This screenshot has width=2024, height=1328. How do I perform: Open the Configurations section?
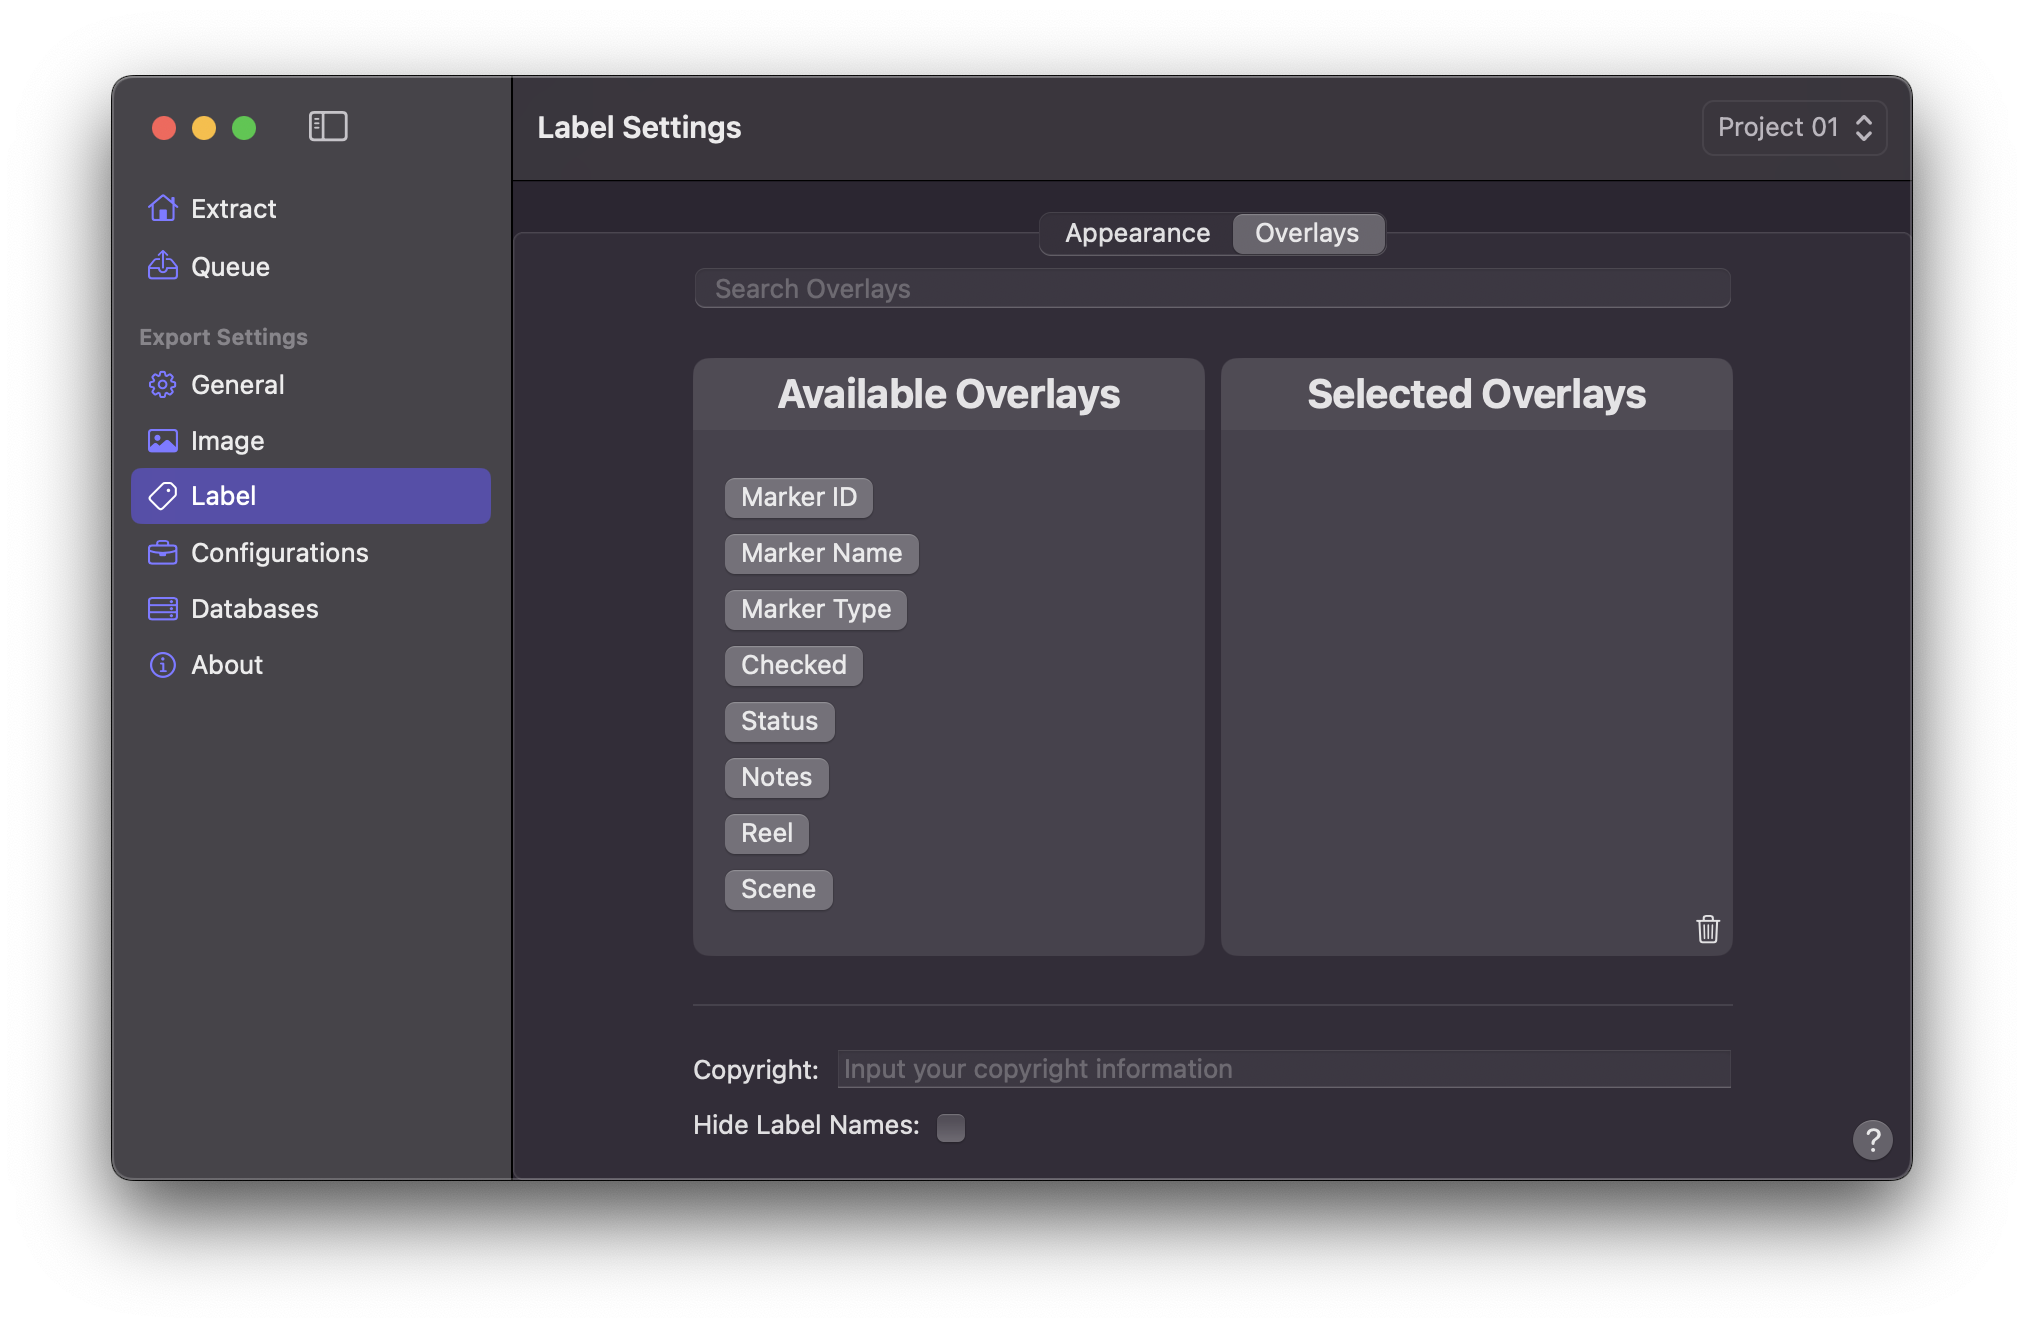pos(311,553)
